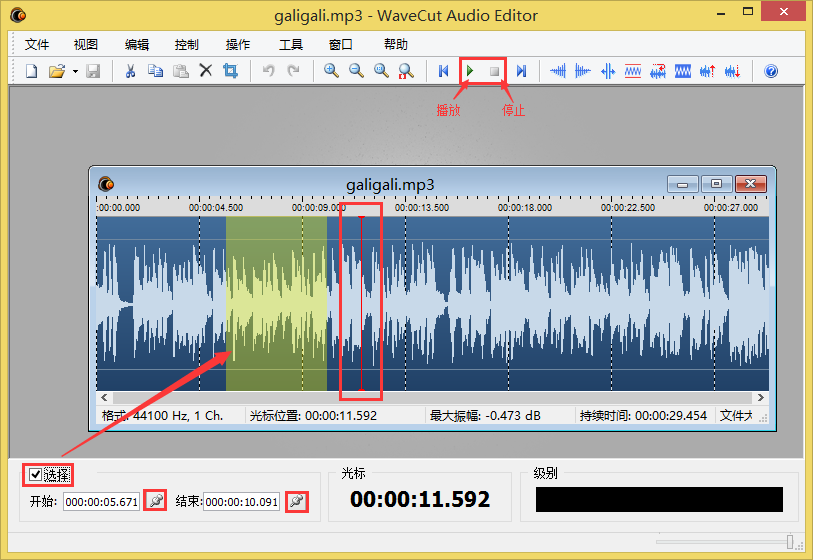
Task: Zoom out of the waveform
Action: pyautogui.click(x=356, y=71)
